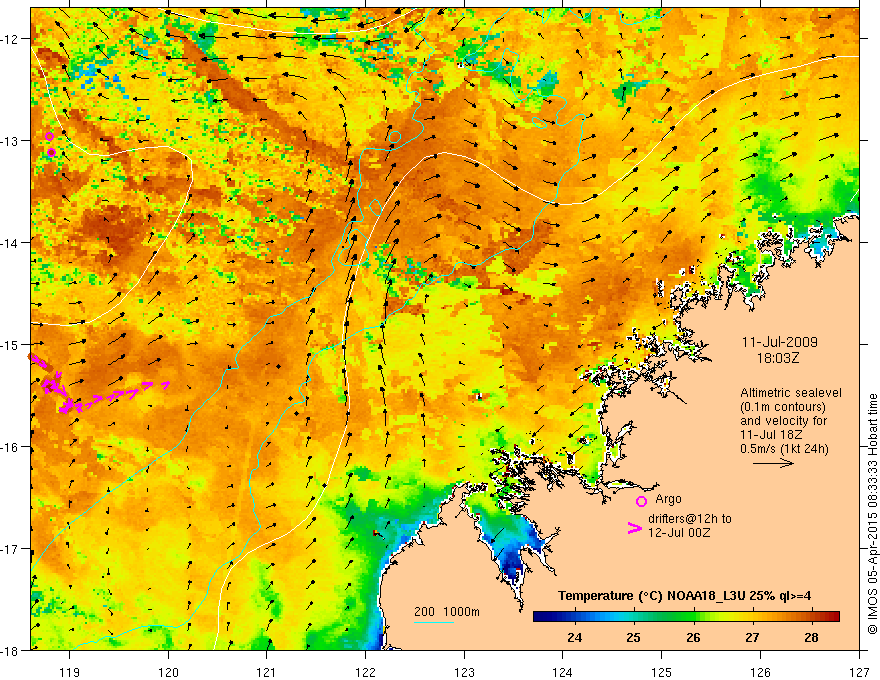The width and height of the screenshot is (880, 680).
Task: Click the longitude axis label 125
Action: (x=662, y=672)
